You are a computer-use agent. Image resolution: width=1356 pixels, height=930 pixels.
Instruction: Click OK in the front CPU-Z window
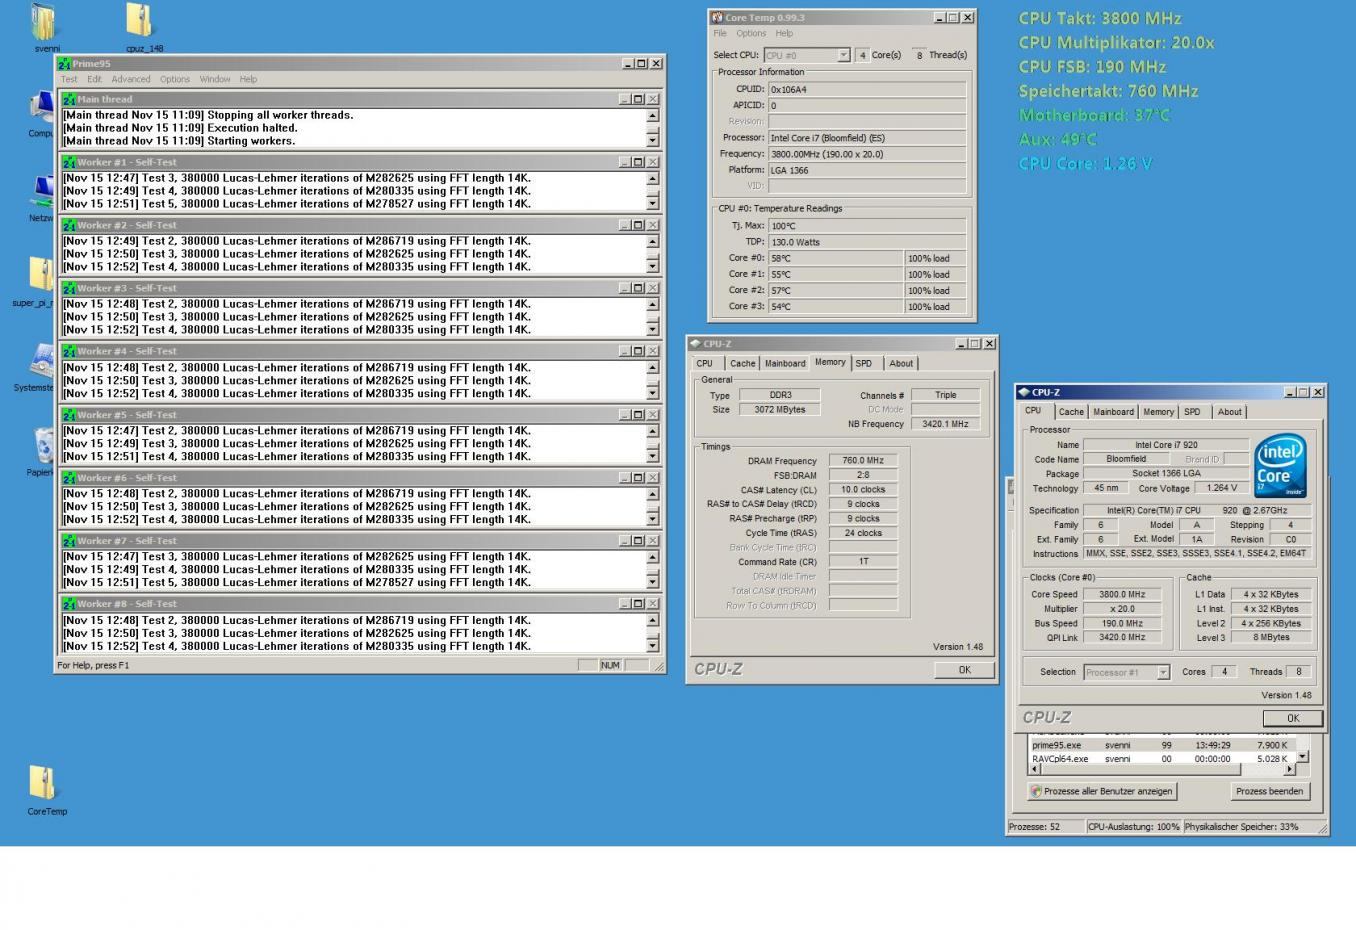1293,718
